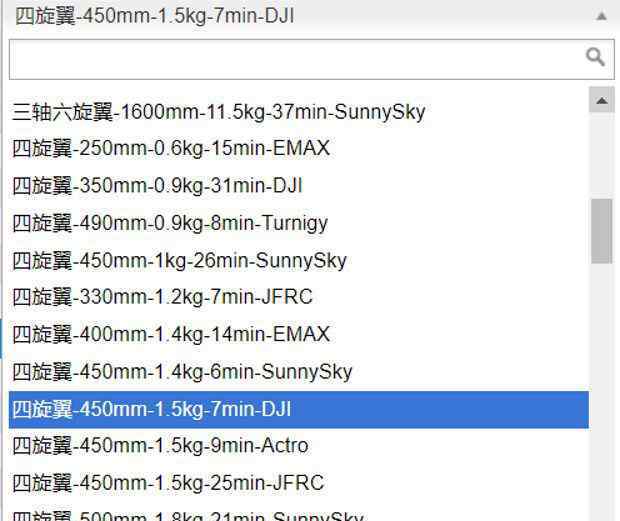This screenshot has height=521, width=620.
Task: Click the scrollbar up arrow
Action: click(x=602, y=101)
